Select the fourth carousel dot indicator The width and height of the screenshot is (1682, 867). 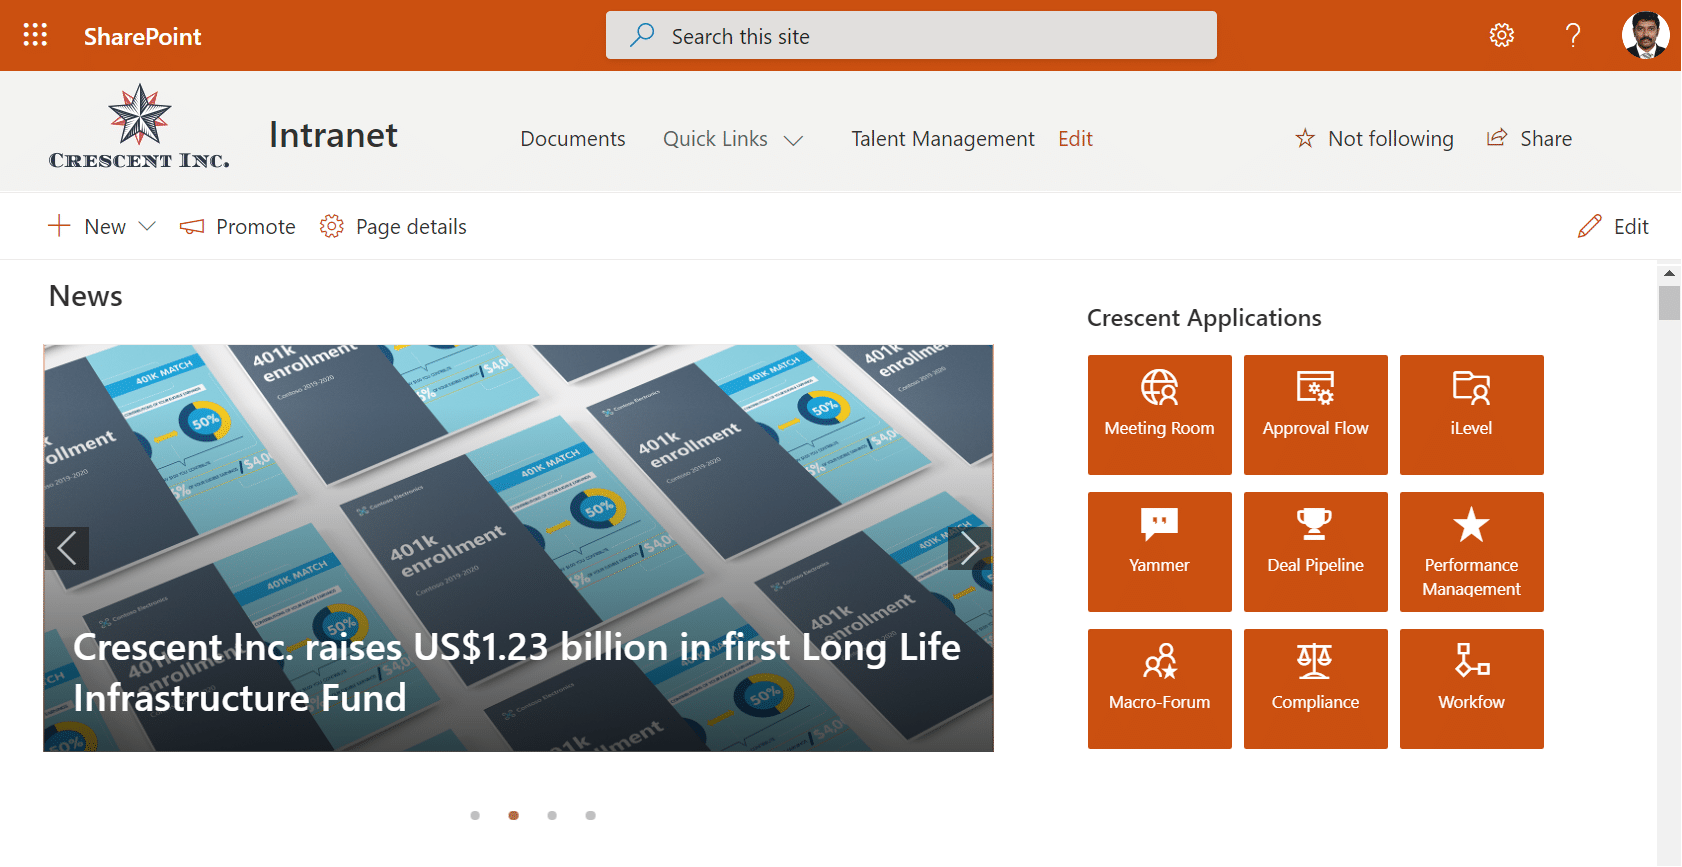click(590, 815)
